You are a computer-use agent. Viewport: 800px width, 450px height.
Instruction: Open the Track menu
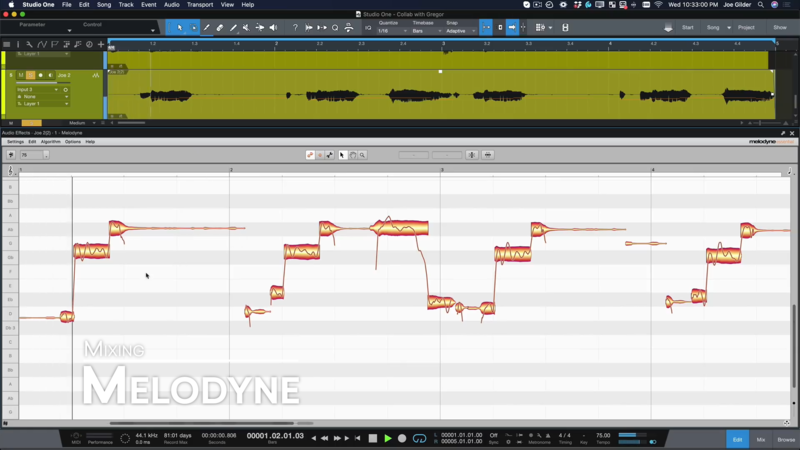[x=126, y=5]
